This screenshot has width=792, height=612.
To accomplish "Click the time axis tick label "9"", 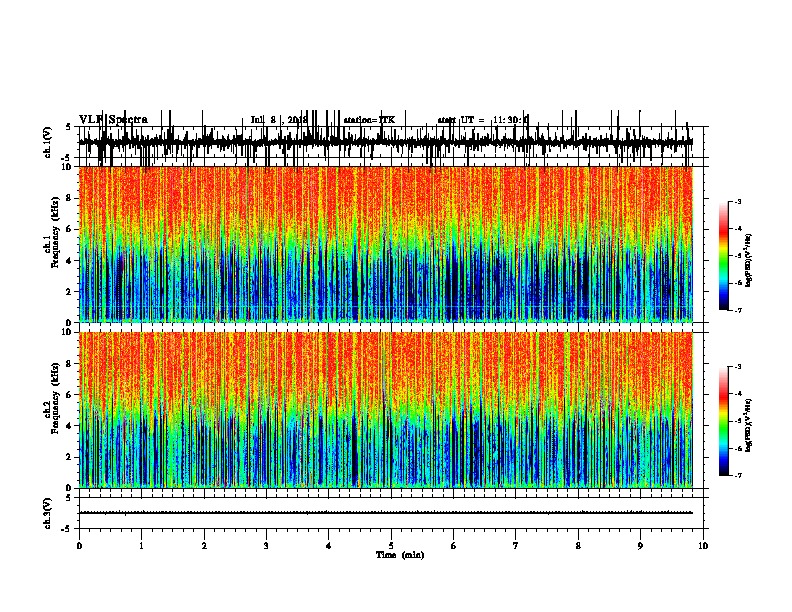I will pos(640,546).
